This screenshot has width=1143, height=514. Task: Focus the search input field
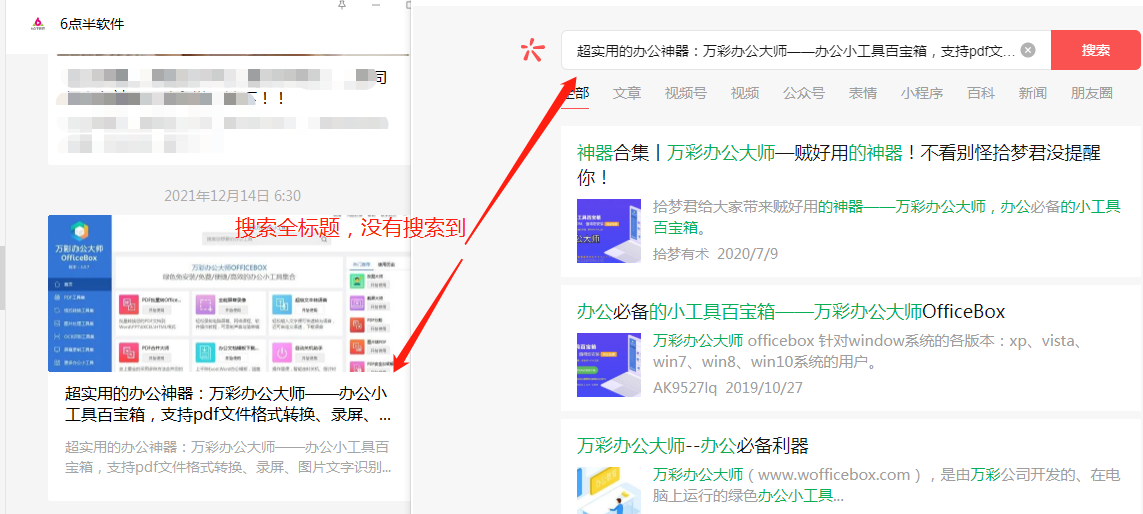coord(805,50)
